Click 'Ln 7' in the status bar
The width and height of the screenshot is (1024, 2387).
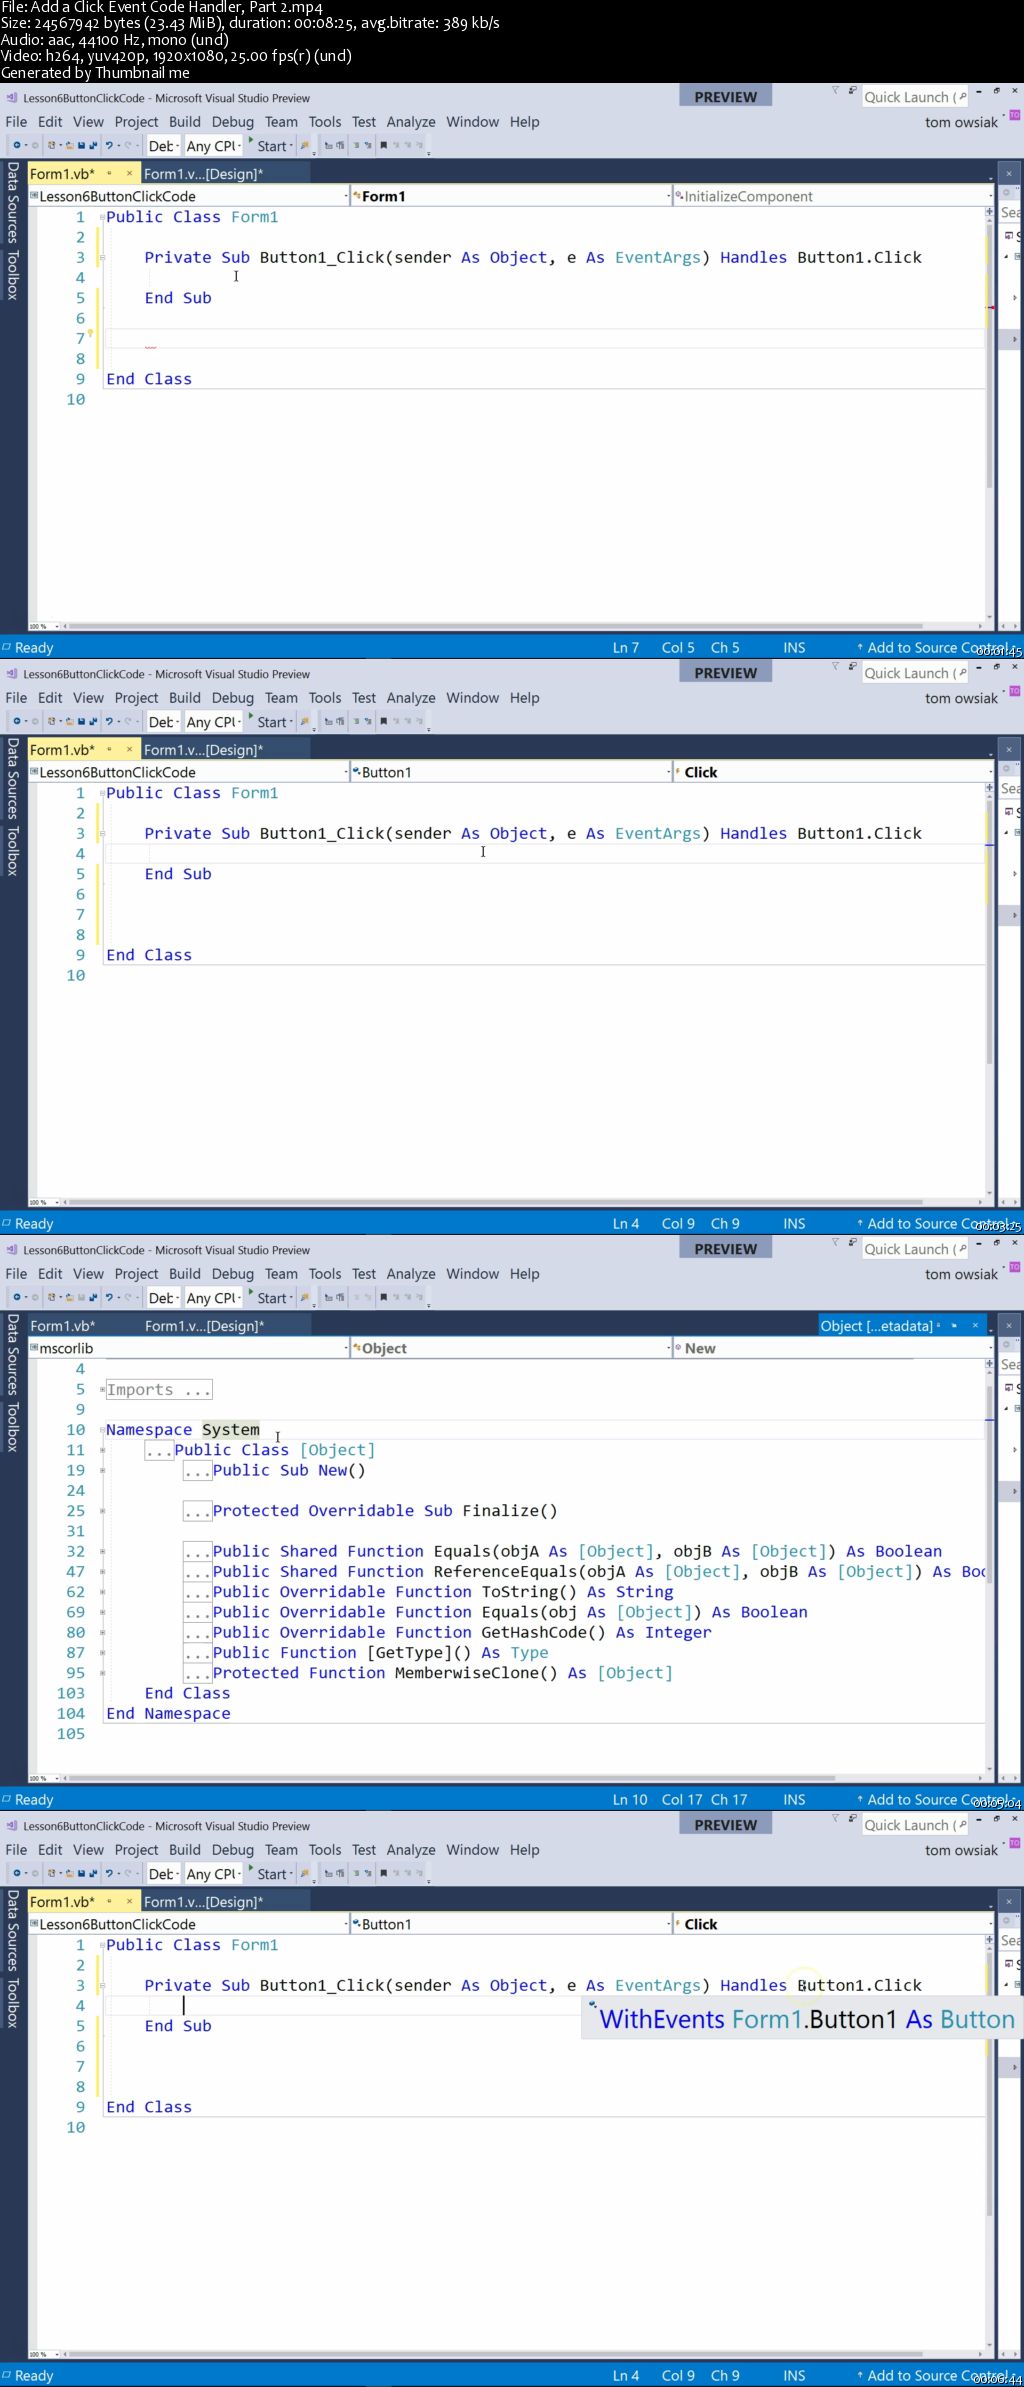coord(626,648)
